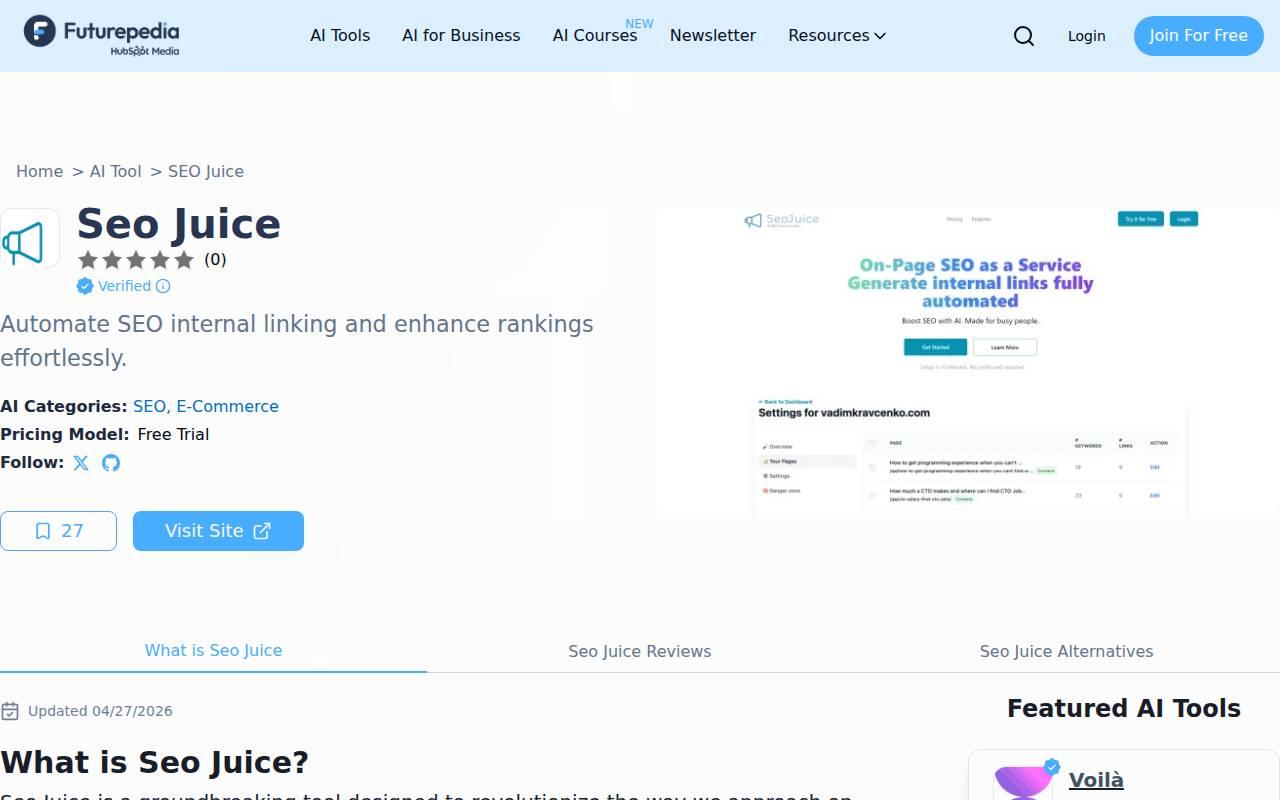Rate Seo Juice with the first star
Image resolution: width=1280 pixels, height=800 pixels.
pos(88,260)
